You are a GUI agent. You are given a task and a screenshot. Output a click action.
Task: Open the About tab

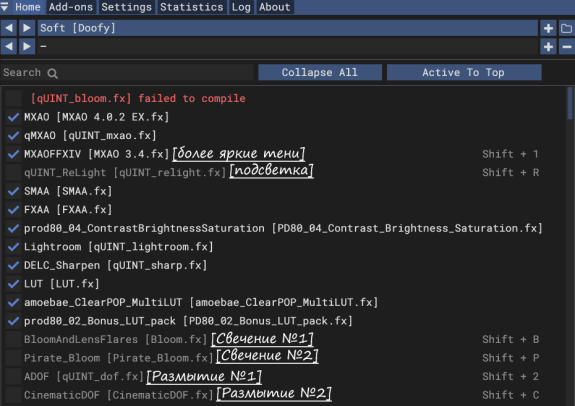point(275,7)
